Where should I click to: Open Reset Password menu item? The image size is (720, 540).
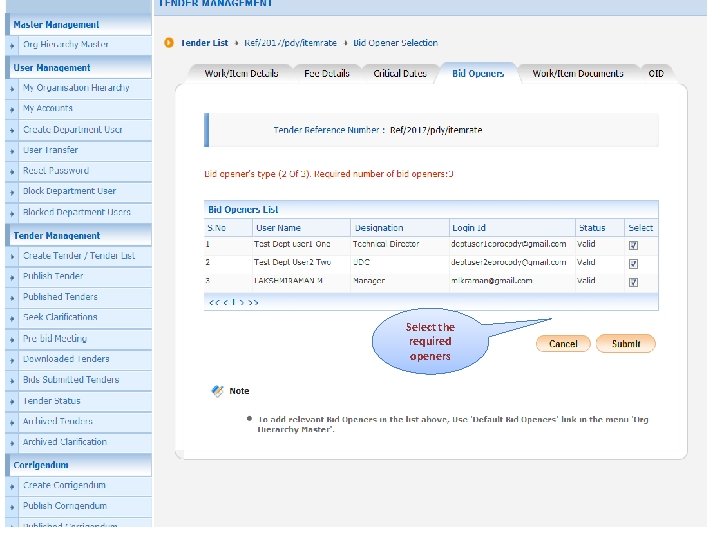(56, 170)
